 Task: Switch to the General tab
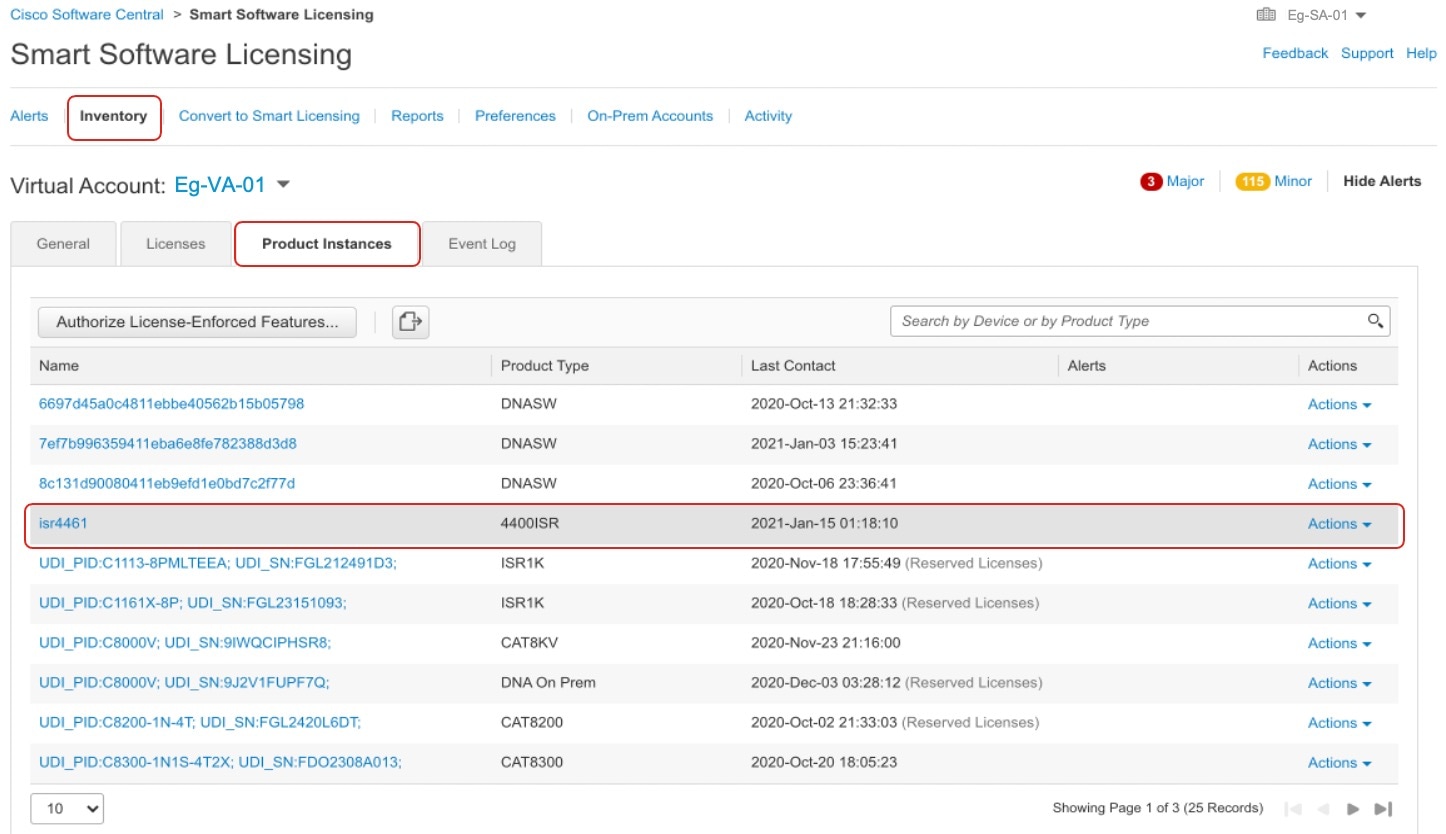(x=63, y=244)
